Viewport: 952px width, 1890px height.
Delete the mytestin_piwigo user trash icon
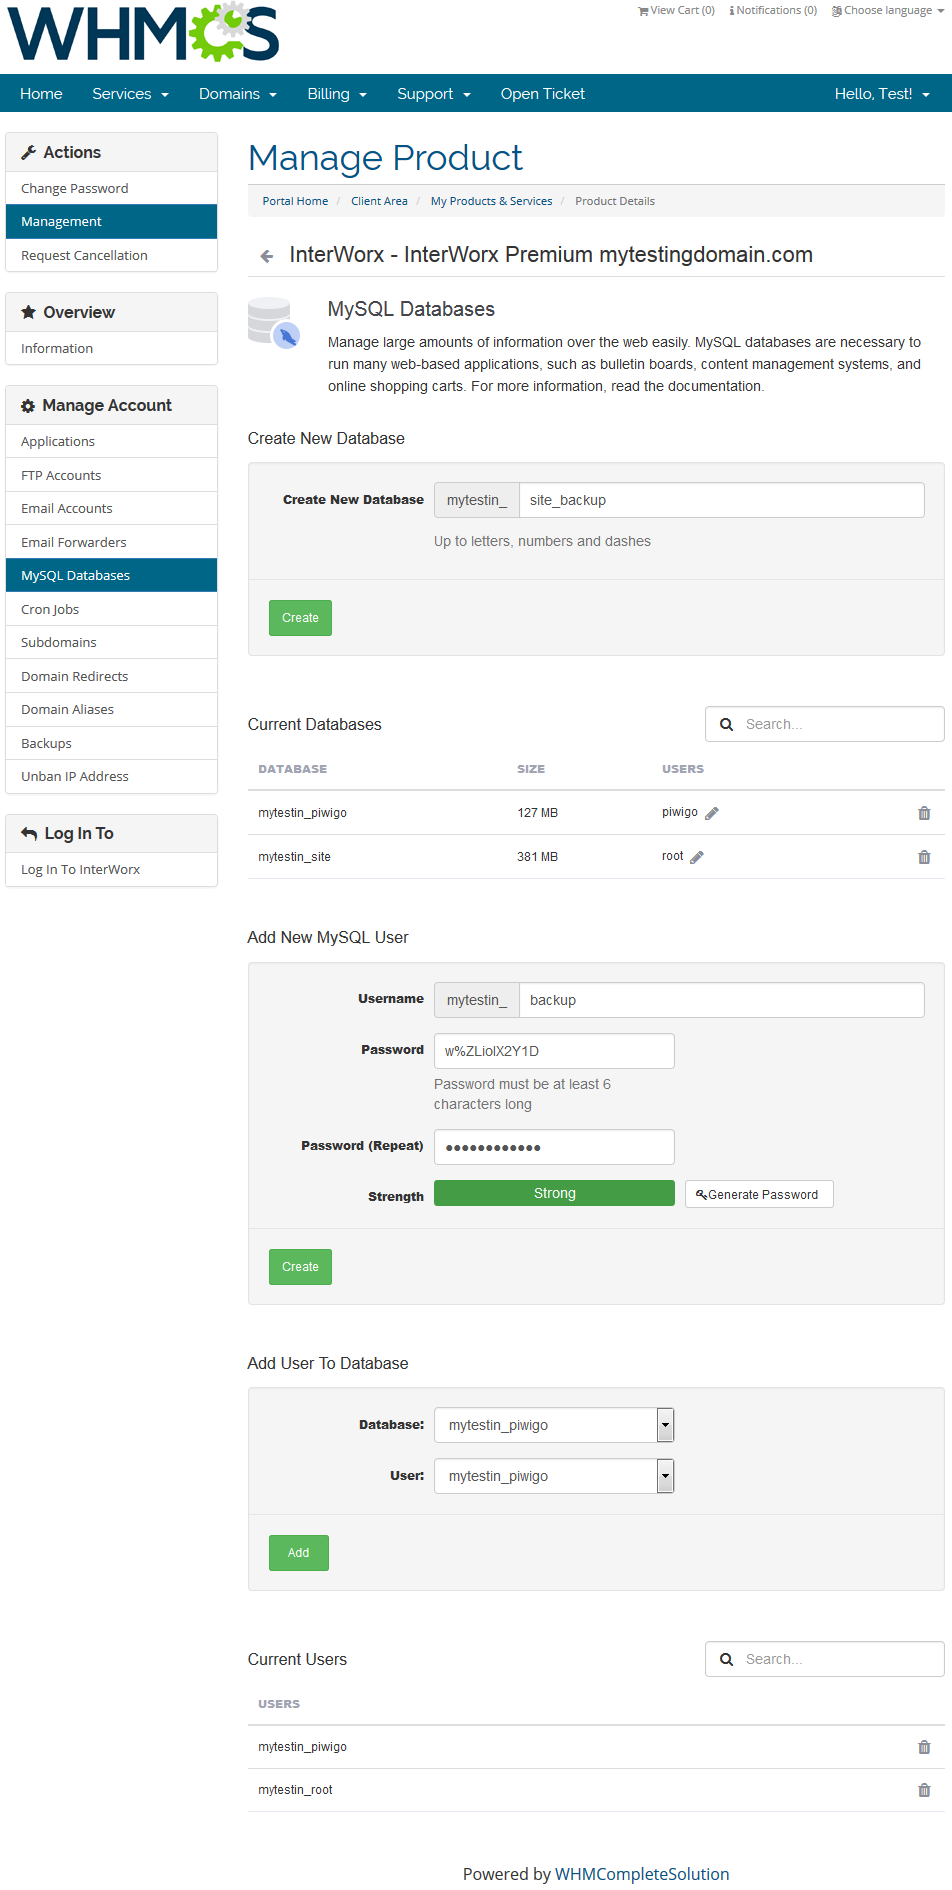[924, 1747]
